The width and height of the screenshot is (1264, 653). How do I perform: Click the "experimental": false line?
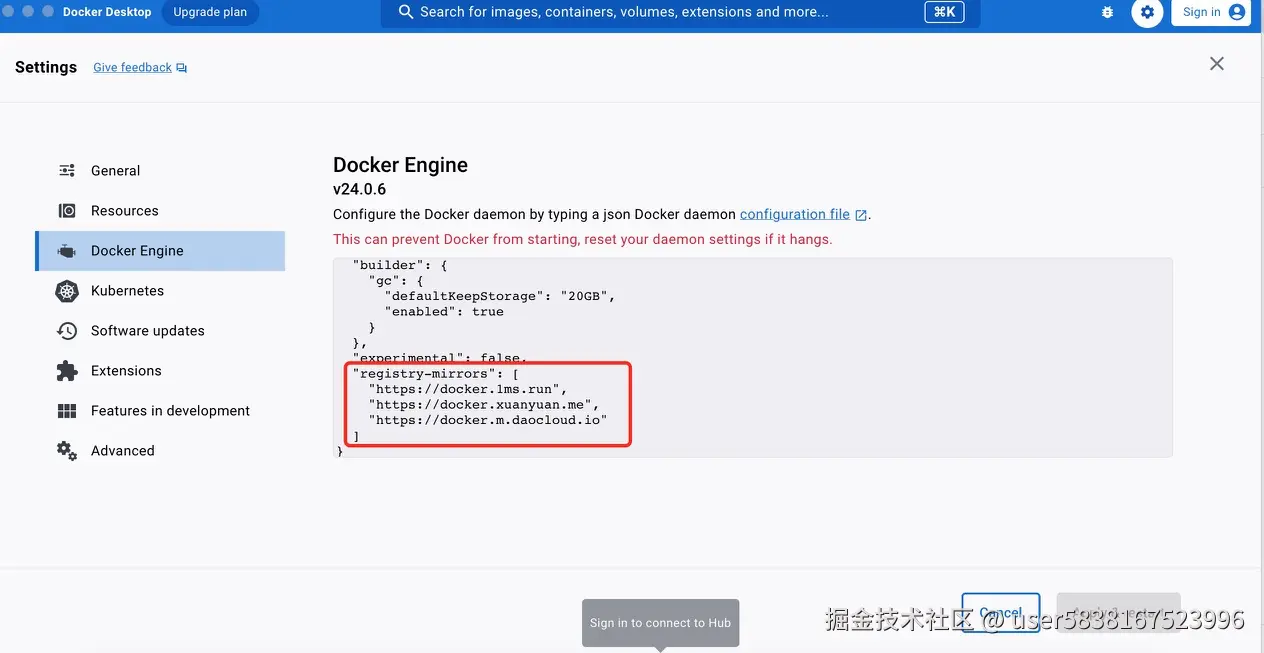(439, 358)
